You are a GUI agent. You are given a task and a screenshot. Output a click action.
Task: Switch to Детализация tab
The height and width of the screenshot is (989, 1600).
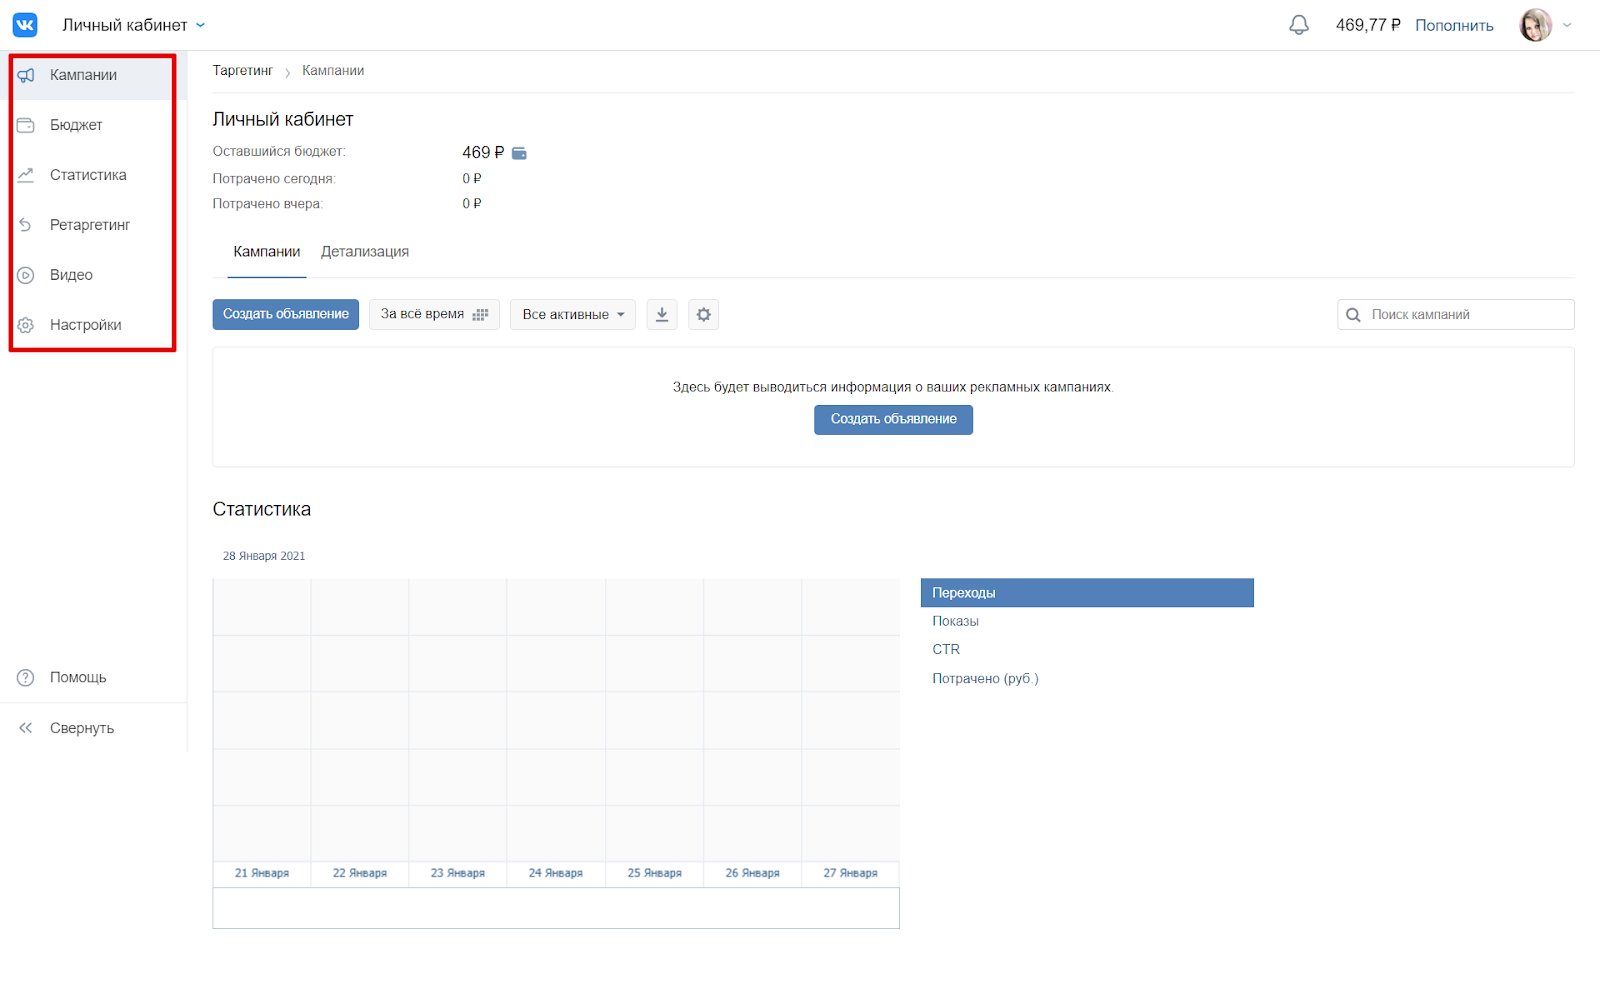(x=364, y=252)
